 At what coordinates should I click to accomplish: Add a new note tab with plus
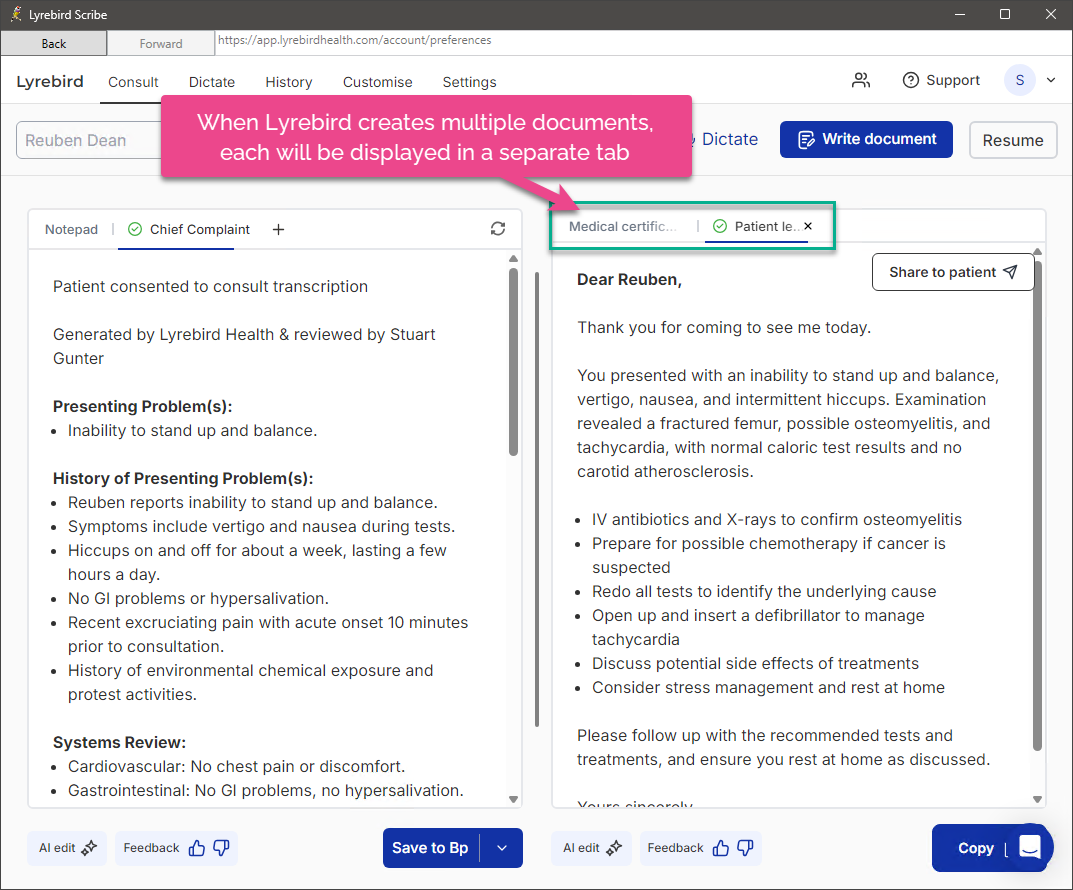[278, 229]
